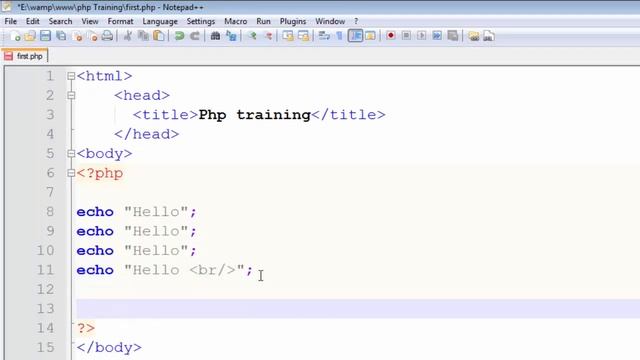The height and width of the screenshot is (360, 640).
Task: Print the document using the printer icon
Action: click(x=107, y=36)
